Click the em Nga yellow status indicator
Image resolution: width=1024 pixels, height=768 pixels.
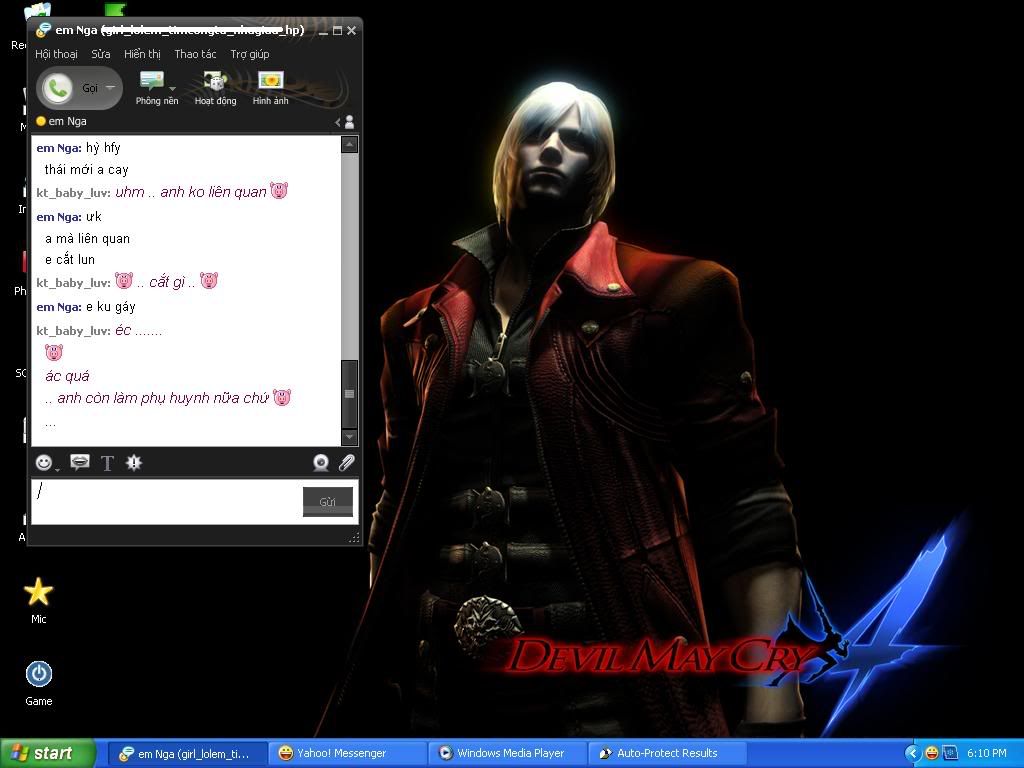(40, 121)
